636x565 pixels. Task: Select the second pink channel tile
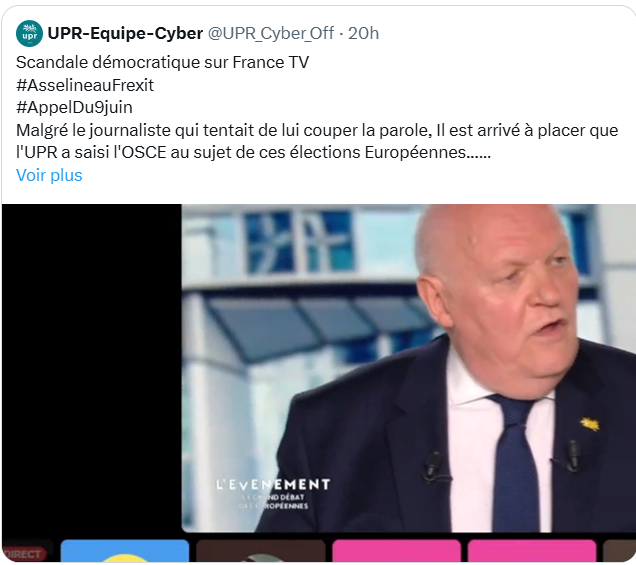coord(532,551)
